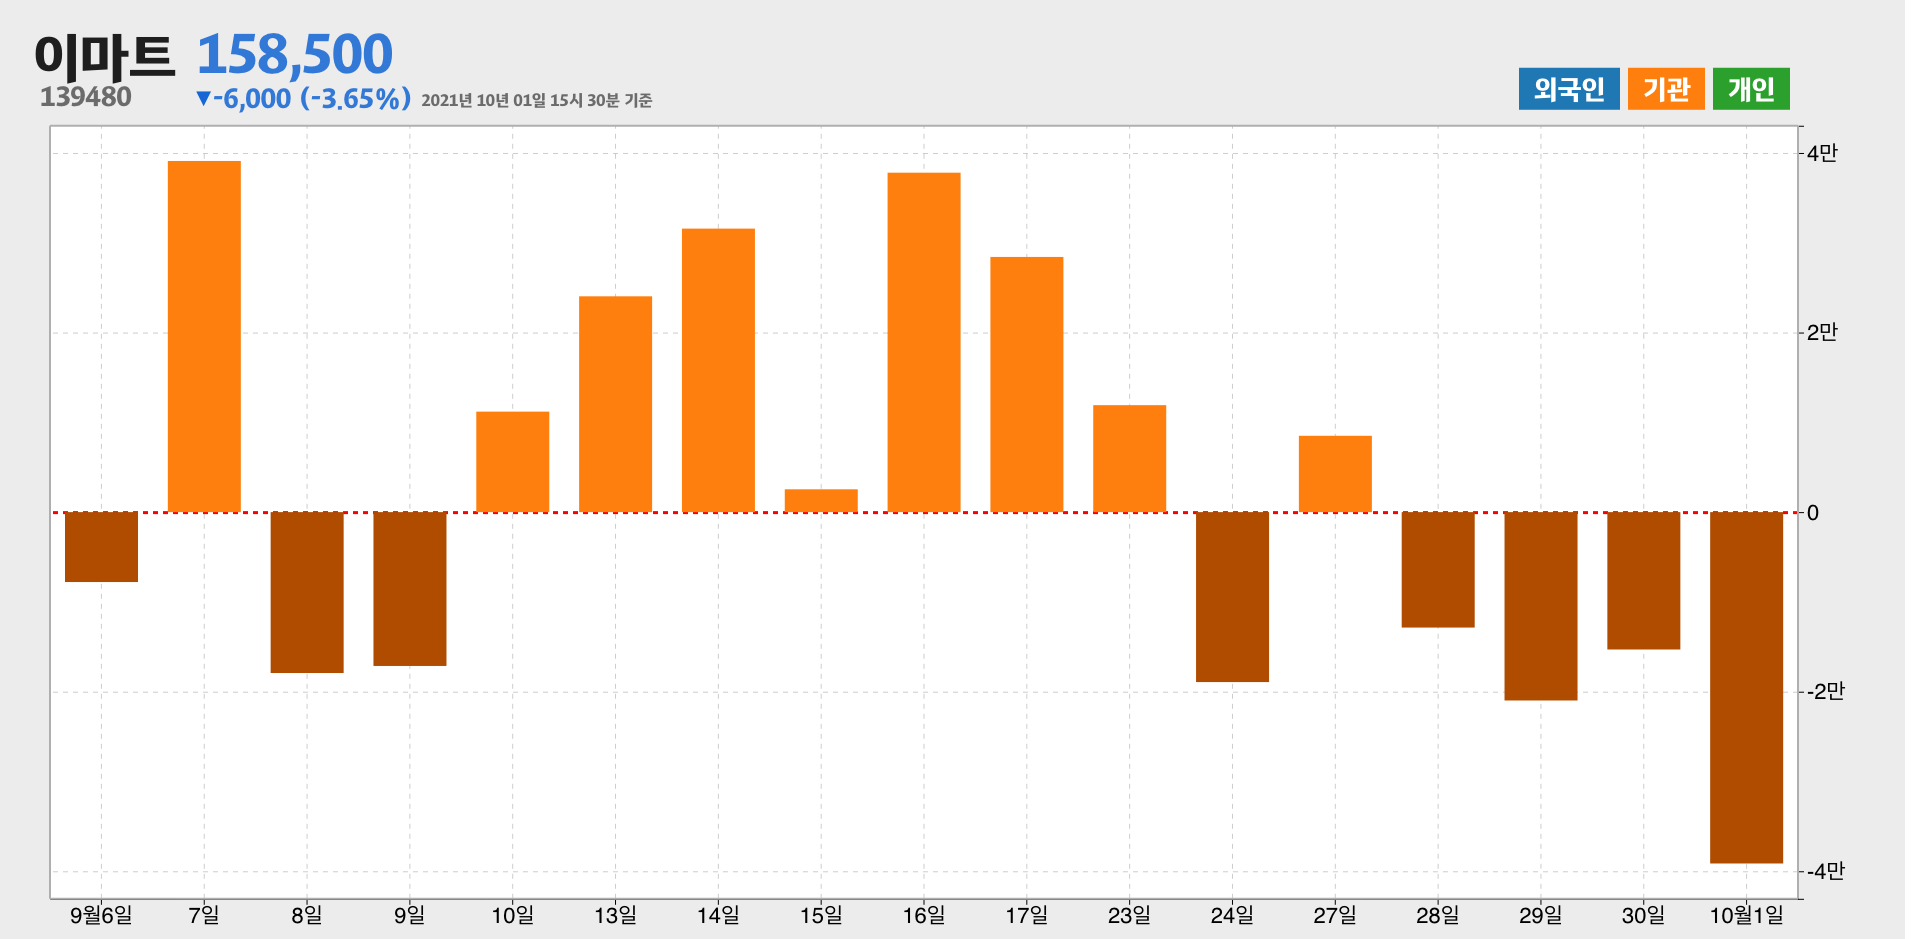Click the -2만 y-axis label
1920x939 pixels.
point(1825,691)
